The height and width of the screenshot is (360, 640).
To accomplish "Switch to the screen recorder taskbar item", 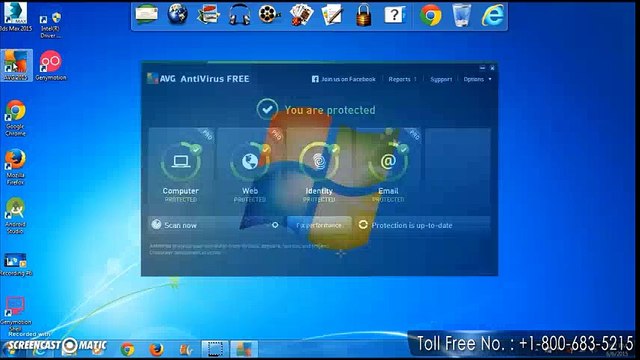I will pyautogui.click(x=215, y=349).
